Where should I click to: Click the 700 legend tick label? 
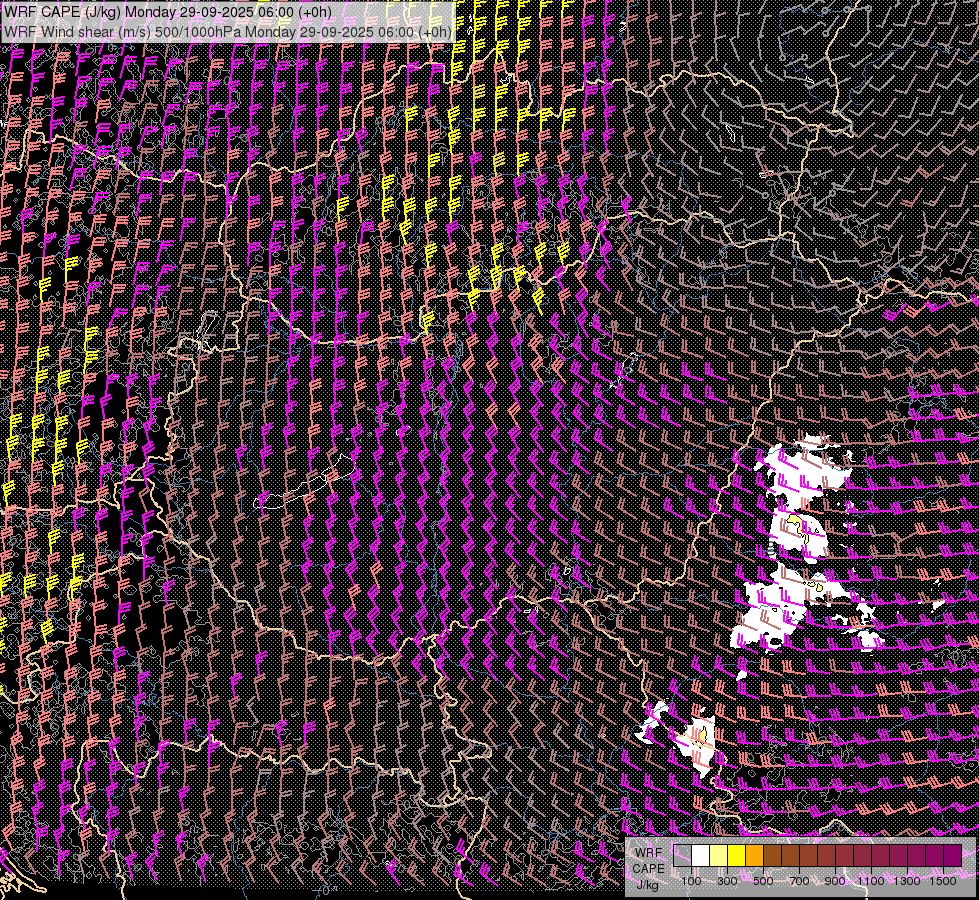click(x=799, y=881)
